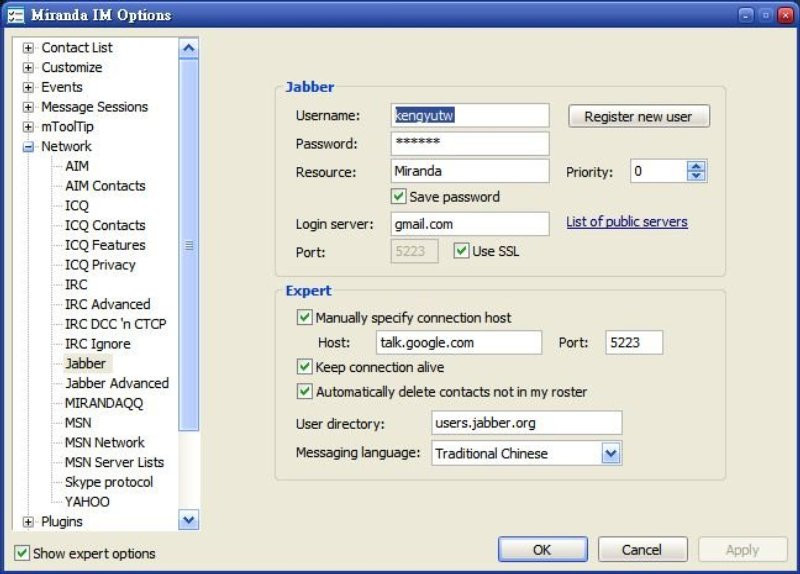This screenshot has width=800, height=574.
Task: Select the Jabber tree entry
Action: pyautogui.click(x=86, y=364)
